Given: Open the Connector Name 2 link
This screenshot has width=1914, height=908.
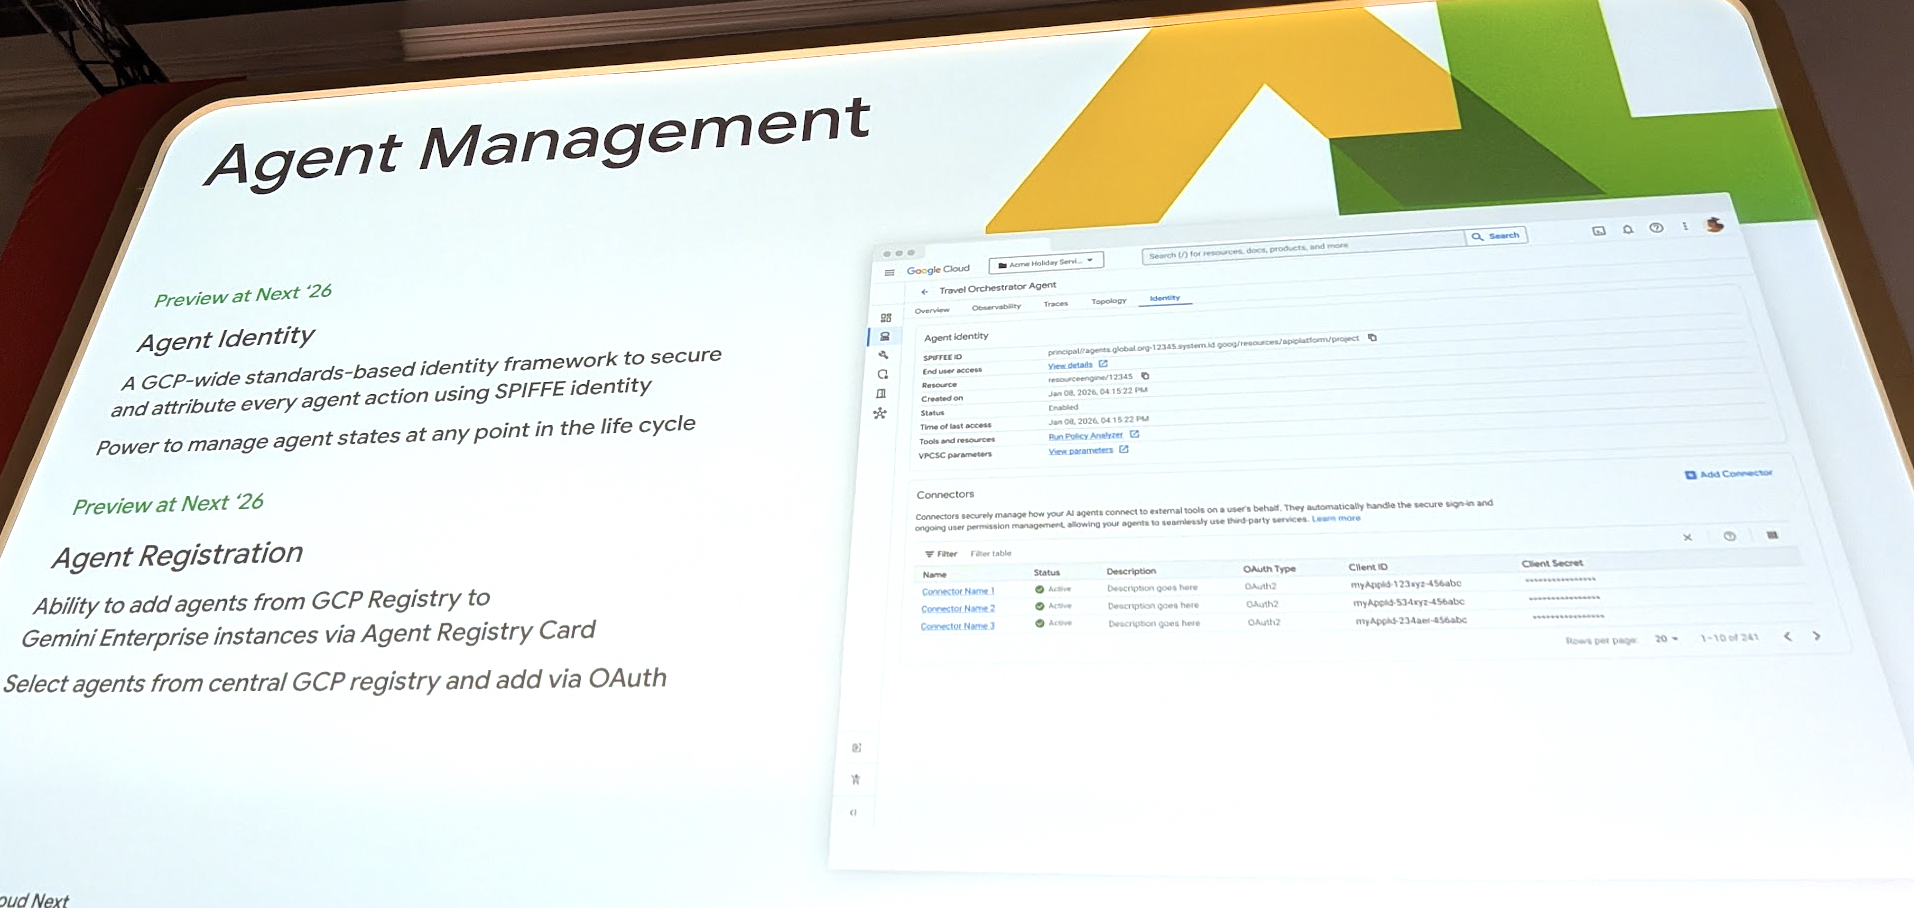Looking at the screenshot, I should coord(957,609).
